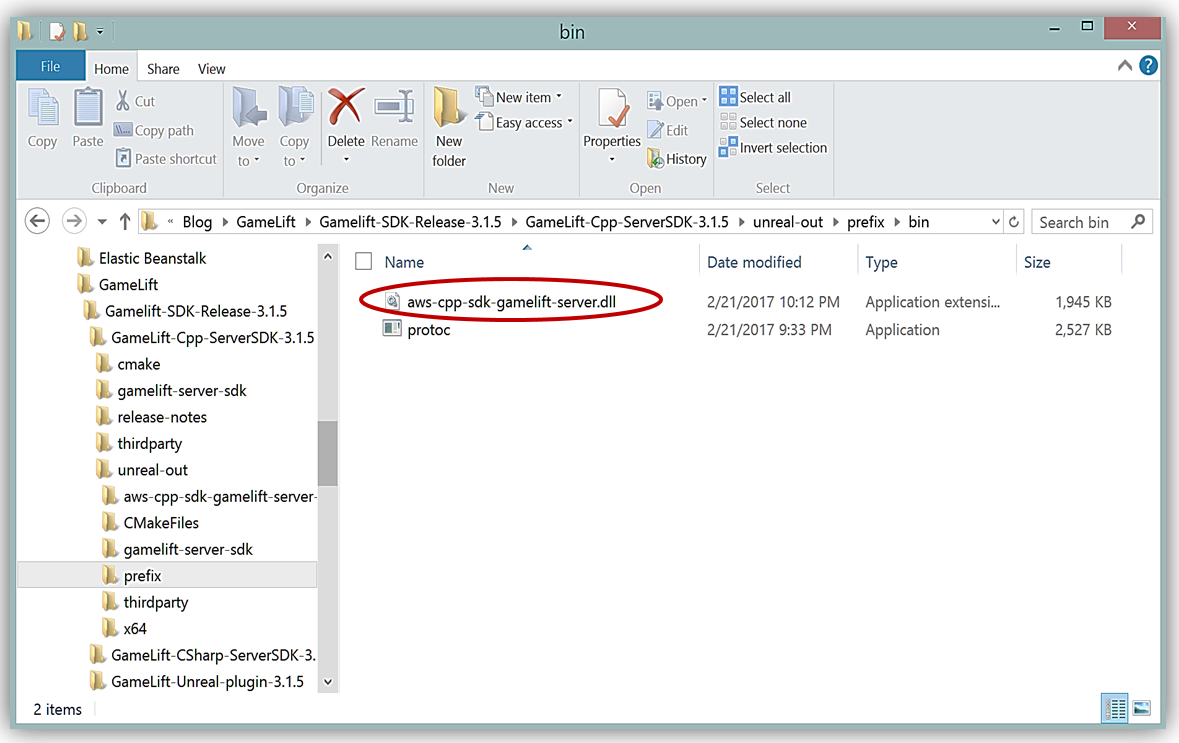Click the Search bin input field
The height and width of the screenshot is (743, 1179).
tap(1083, 222)
